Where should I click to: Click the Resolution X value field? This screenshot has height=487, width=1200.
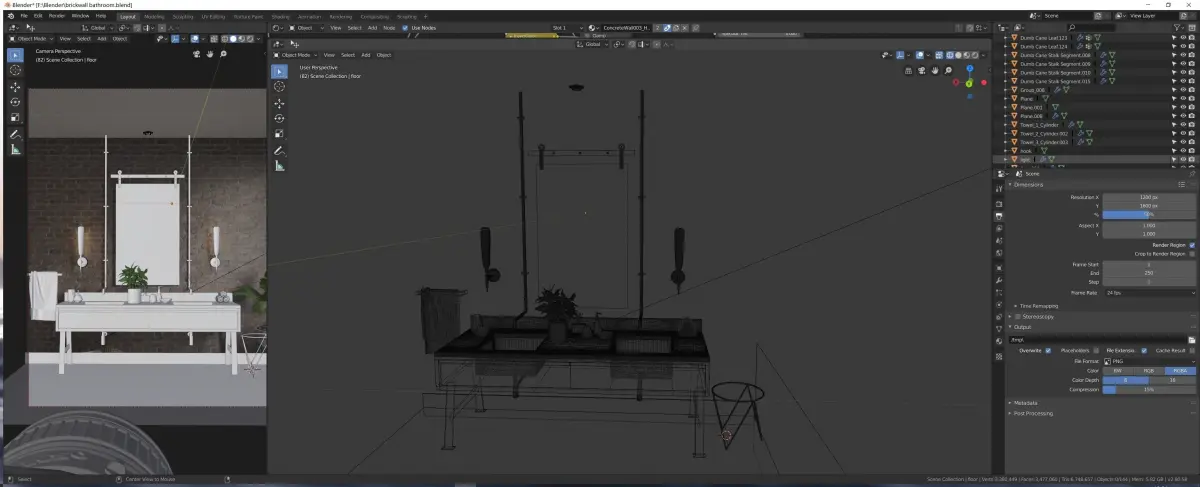1149,197
